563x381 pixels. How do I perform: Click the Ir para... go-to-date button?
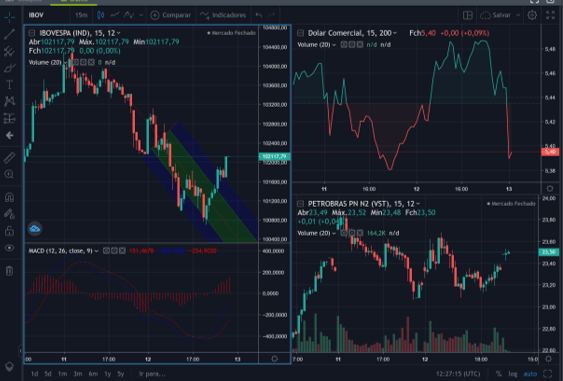click(152, 374)
